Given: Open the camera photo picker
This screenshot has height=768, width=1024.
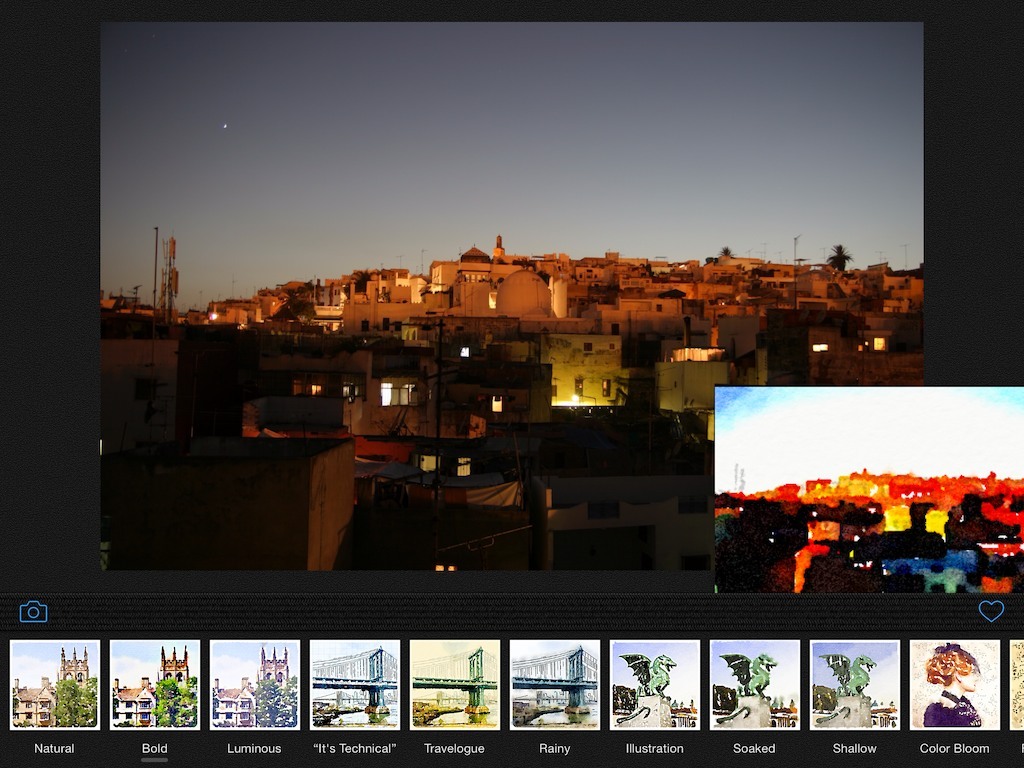Looking at the screenshot, I should (33, 612).
